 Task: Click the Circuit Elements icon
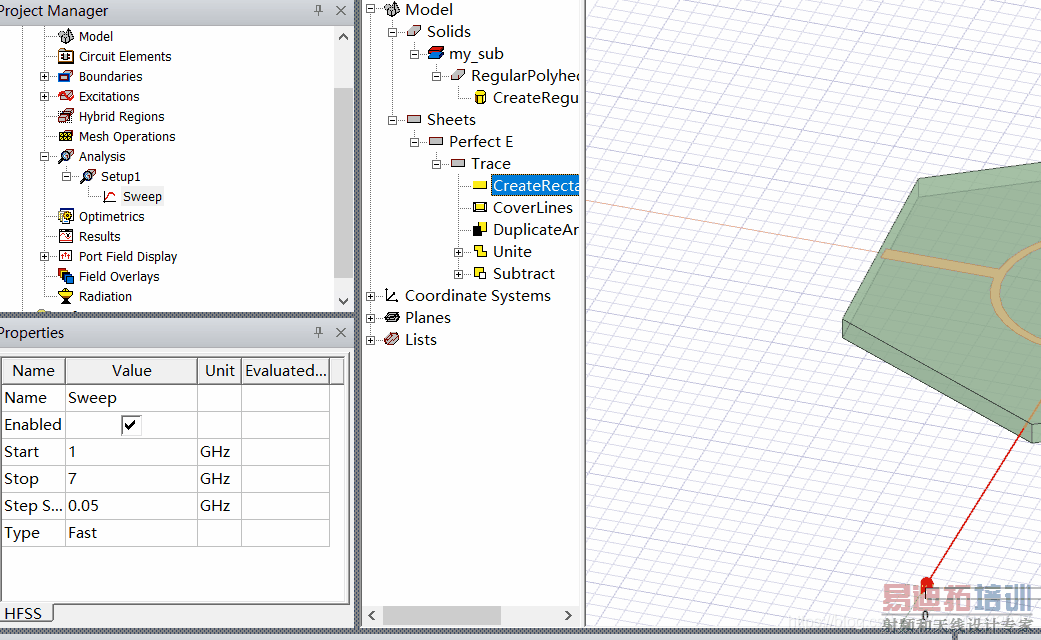66,56
